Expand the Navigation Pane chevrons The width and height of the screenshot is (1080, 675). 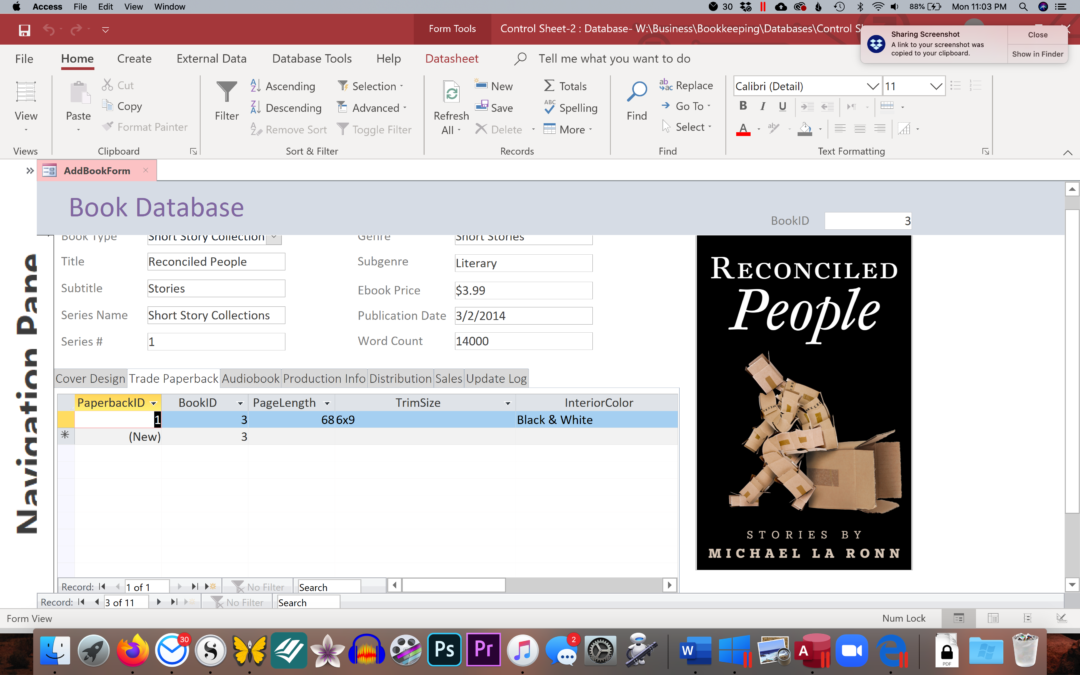[x=30, y=170]
